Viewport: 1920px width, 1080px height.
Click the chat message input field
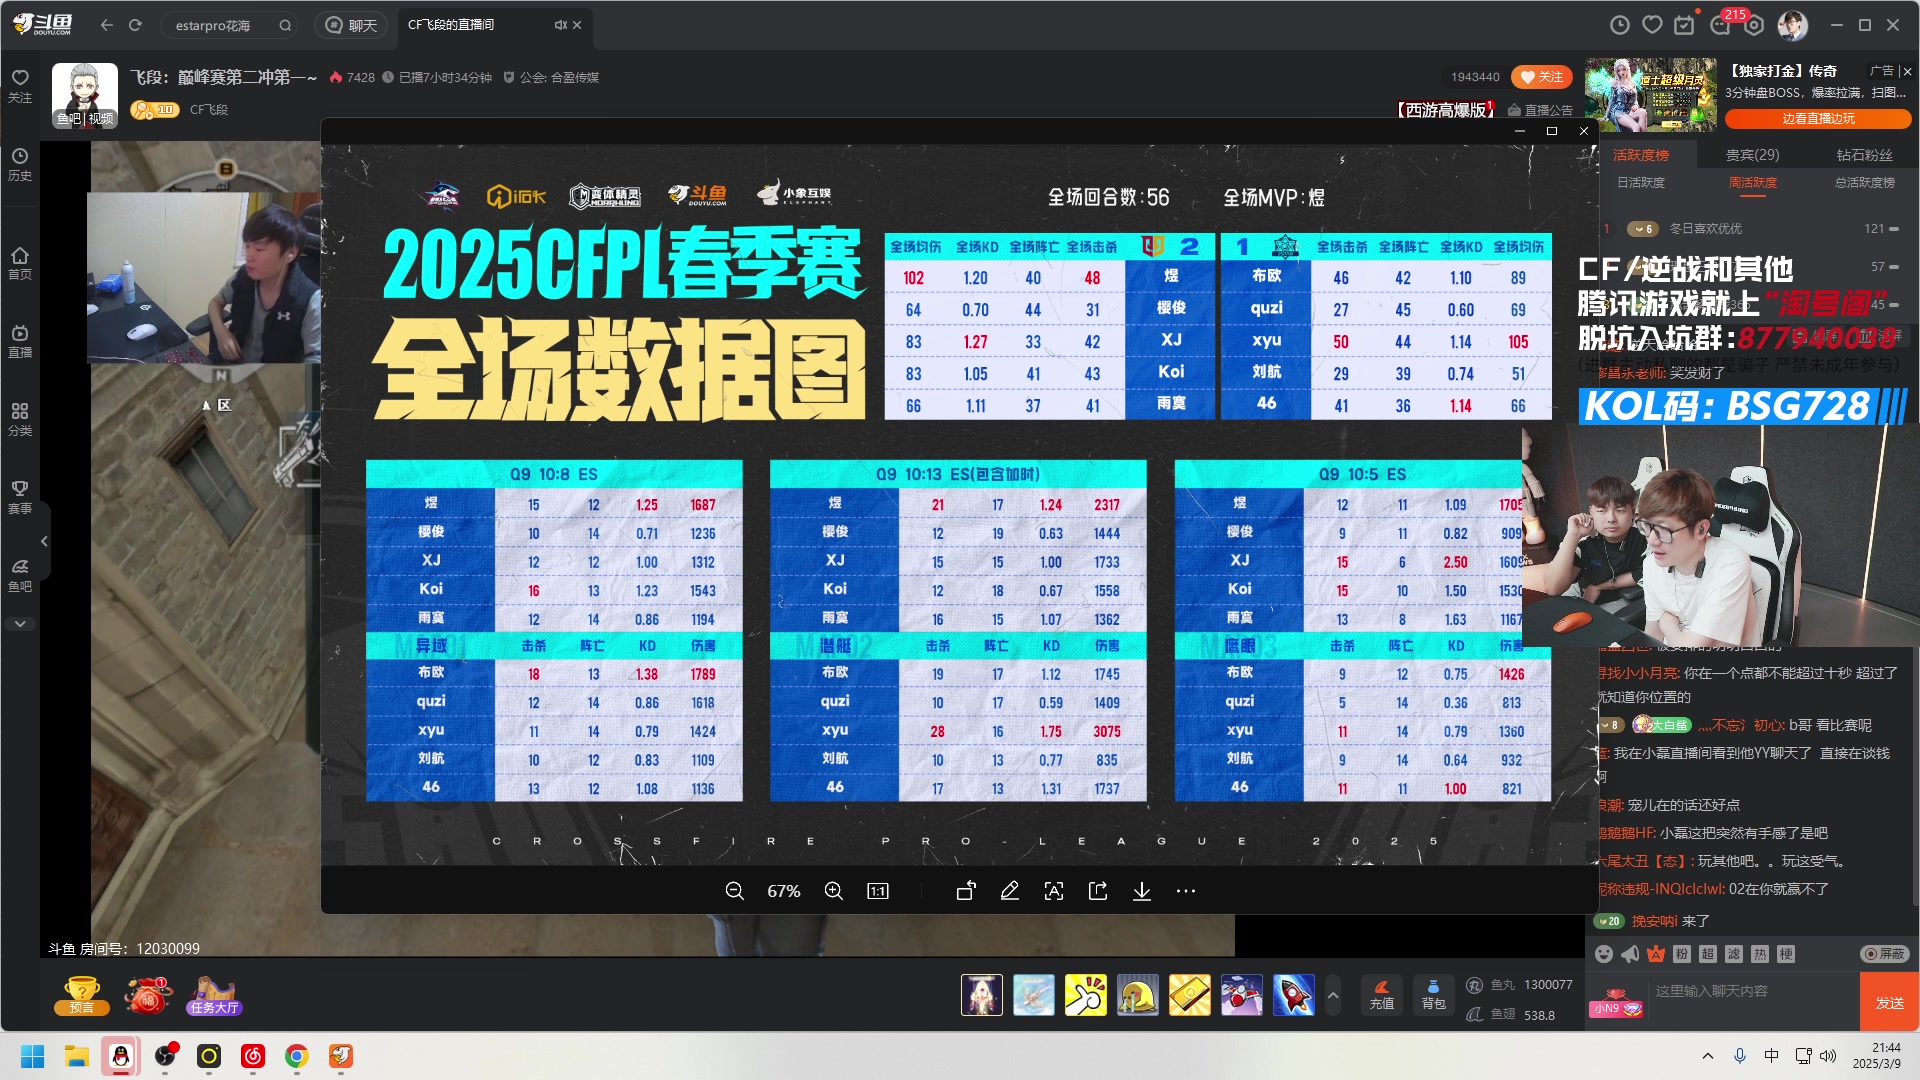[x=1753, y=991]
